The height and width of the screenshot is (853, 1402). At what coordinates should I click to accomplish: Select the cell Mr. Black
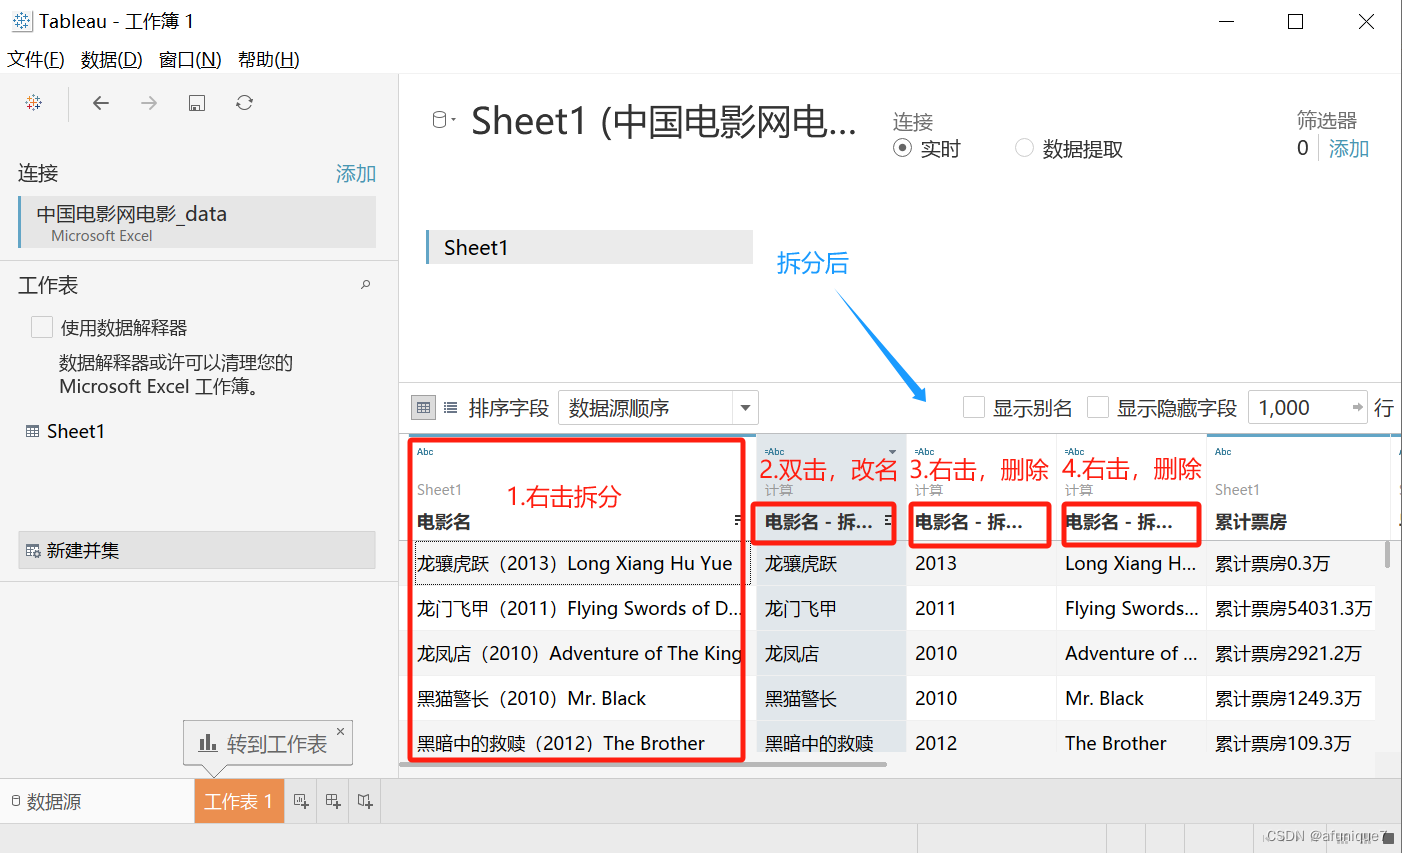[1131, 698]
